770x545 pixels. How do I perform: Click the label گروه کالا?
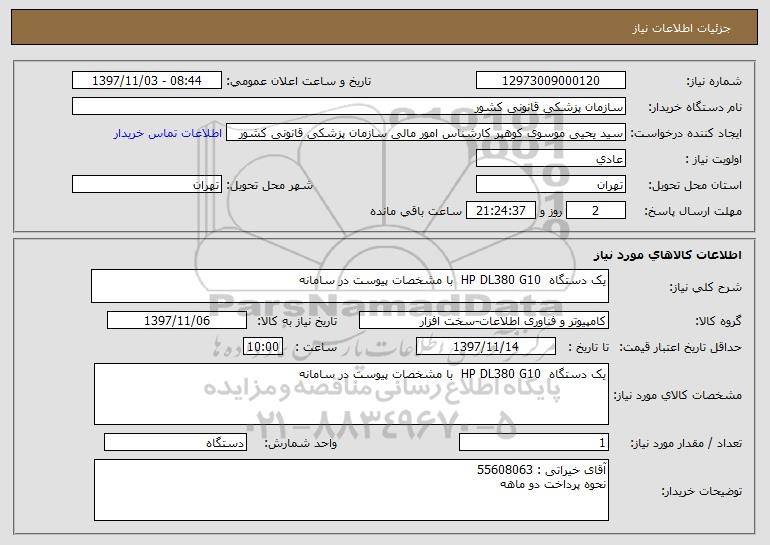click(x=718, y=322)
